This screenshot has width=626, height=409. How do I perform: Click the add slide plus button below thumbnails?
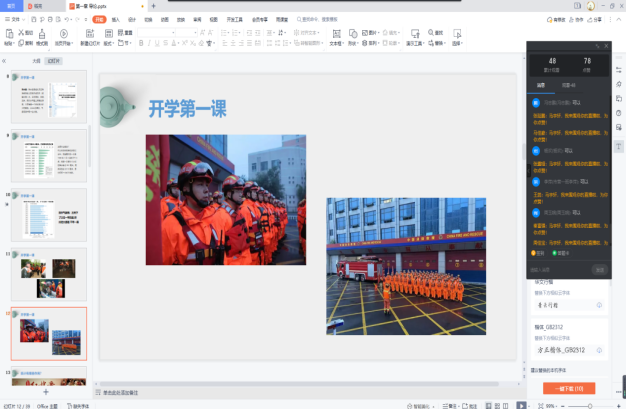pos(46,392)
